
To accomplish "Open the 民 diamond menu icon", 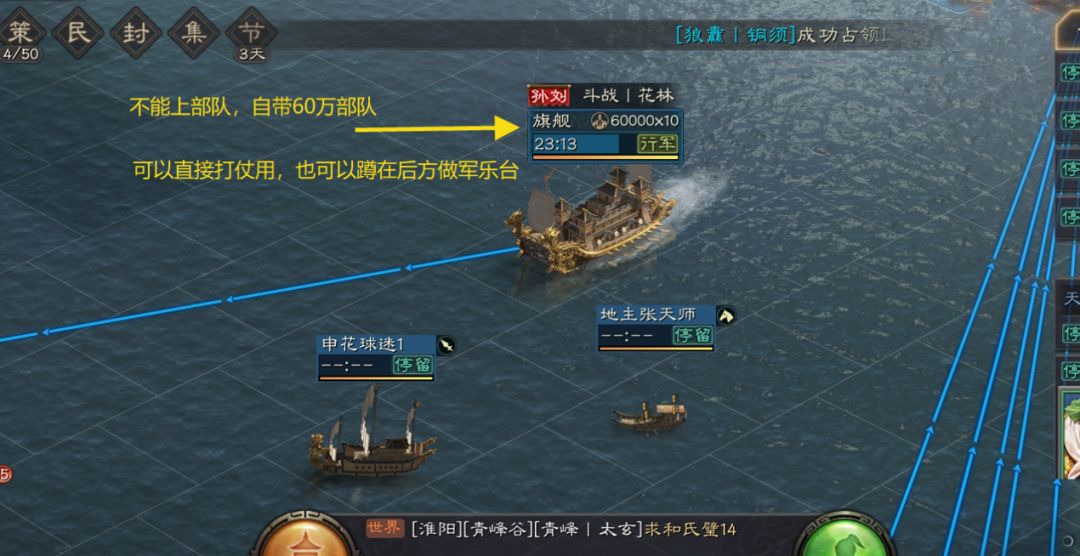I will coord(78,32).
